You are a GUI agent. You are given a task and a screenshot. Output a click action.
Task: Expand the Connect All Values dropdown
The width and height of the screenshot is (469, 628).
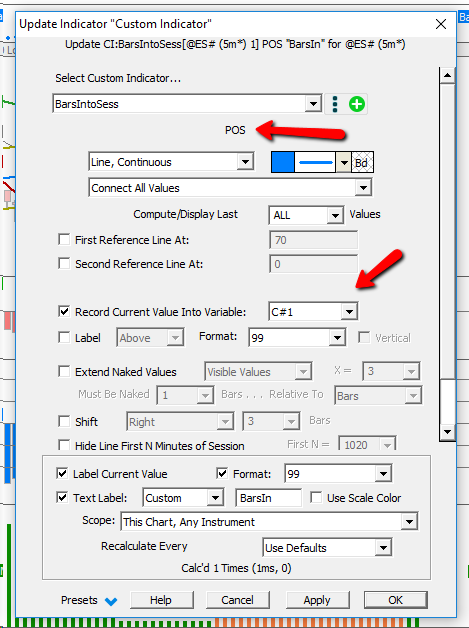(363, 188)
